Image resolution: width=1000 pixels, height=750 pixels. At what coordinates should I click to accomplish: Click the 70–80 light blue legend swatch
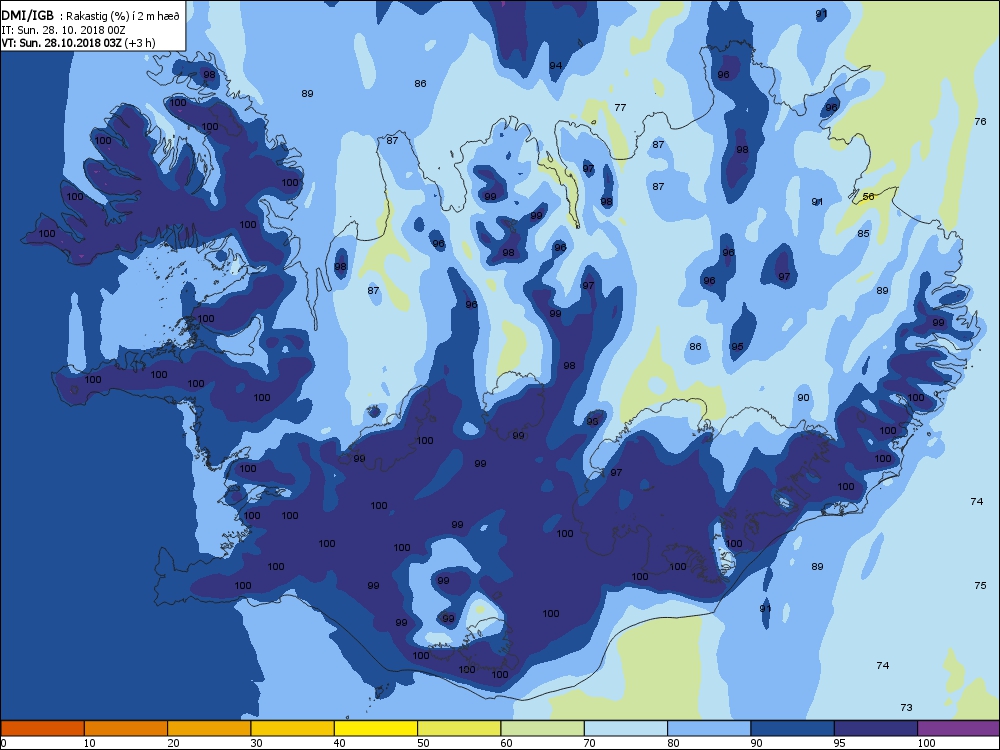626,728
